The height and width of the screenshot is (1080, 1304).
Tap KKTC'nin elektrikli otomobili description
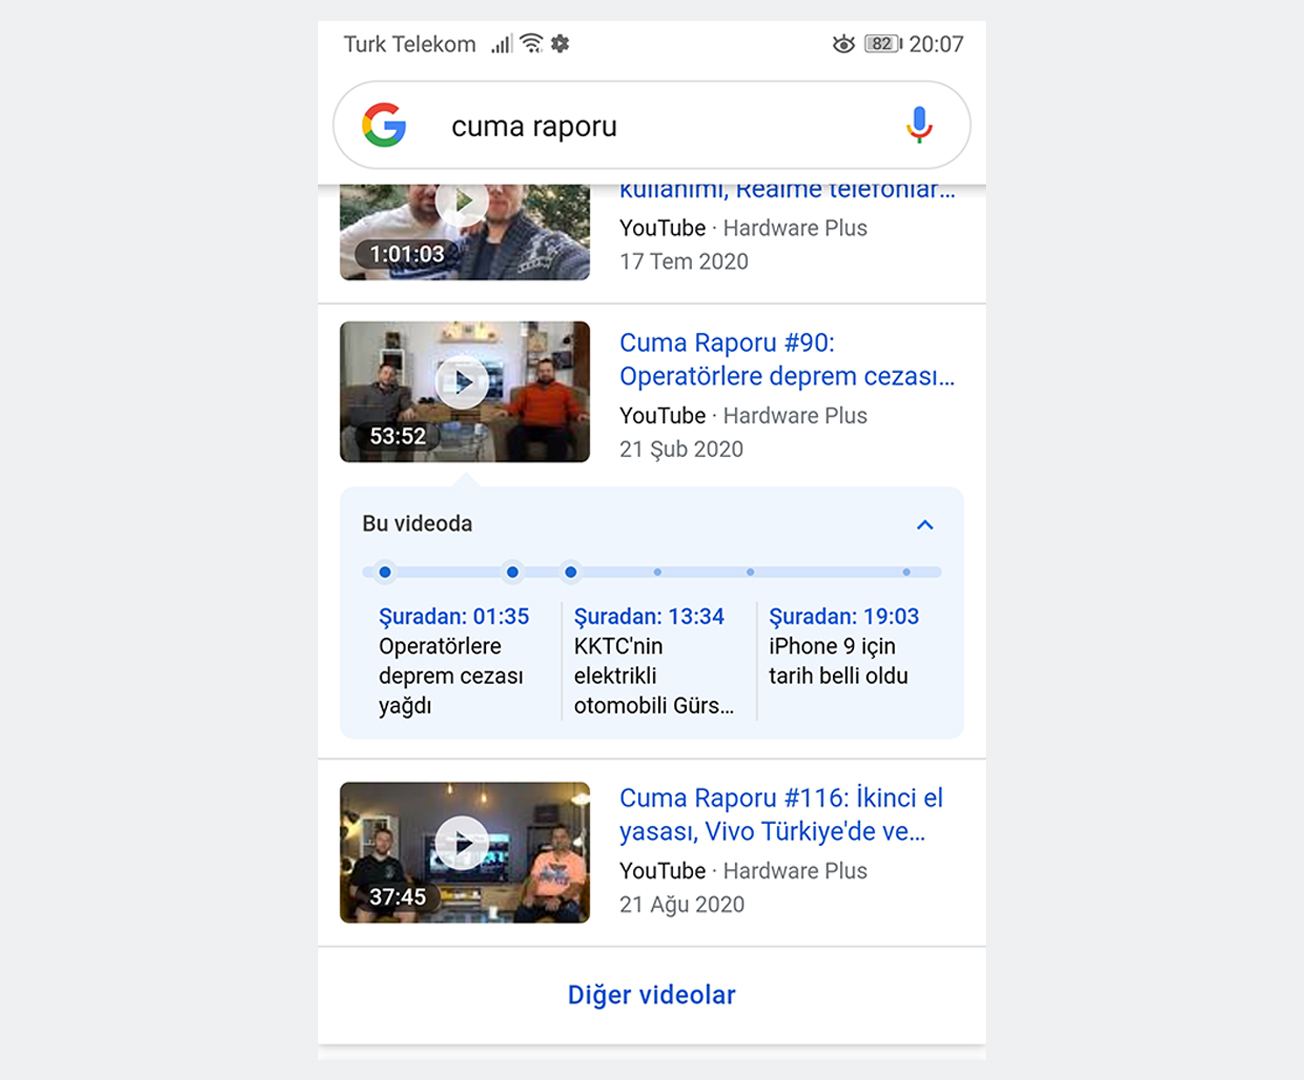pyautogui.click(x=654, y=676)
